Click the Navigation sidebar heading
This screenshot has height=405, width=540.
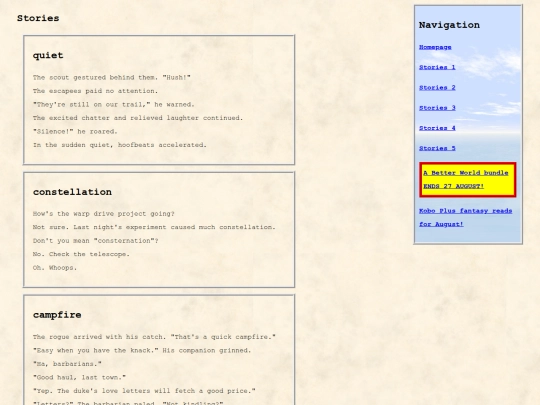449,25
